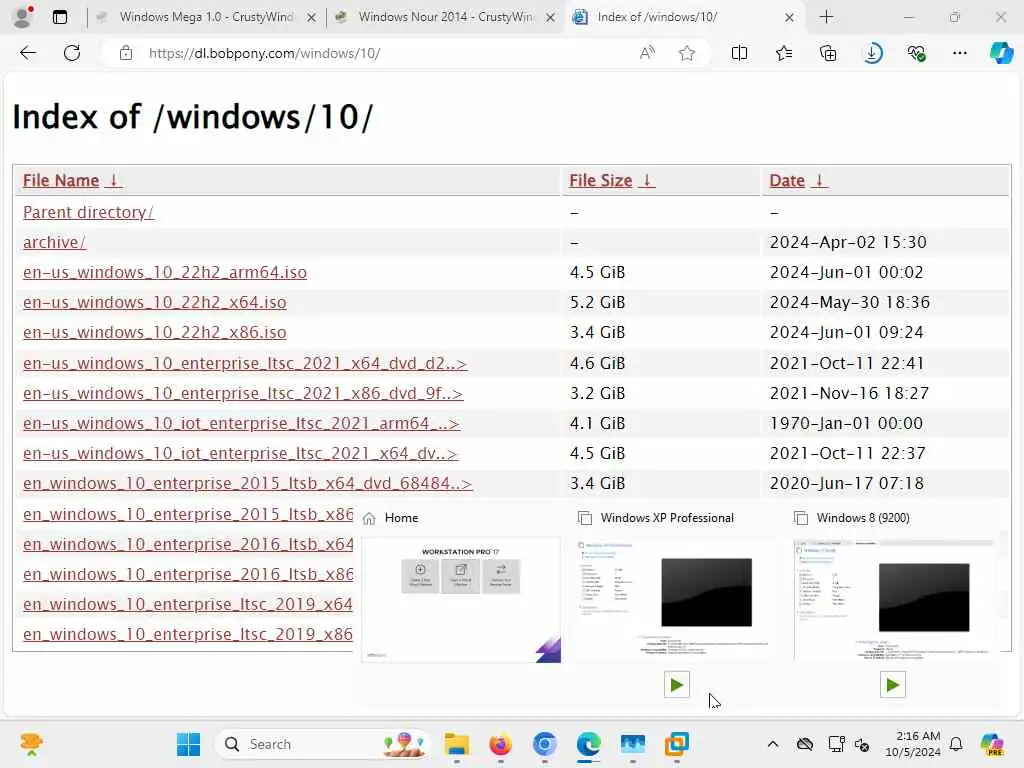
Task: Open the Collections icon
Action: [828, 53]
